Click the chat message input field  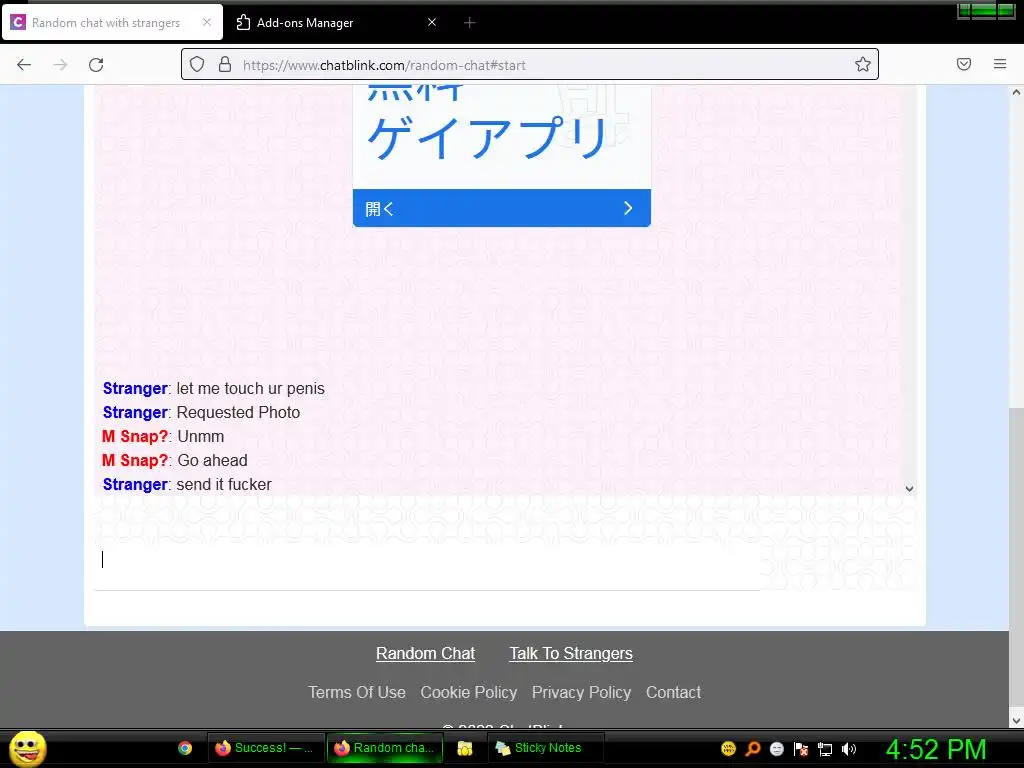(427, 560)
